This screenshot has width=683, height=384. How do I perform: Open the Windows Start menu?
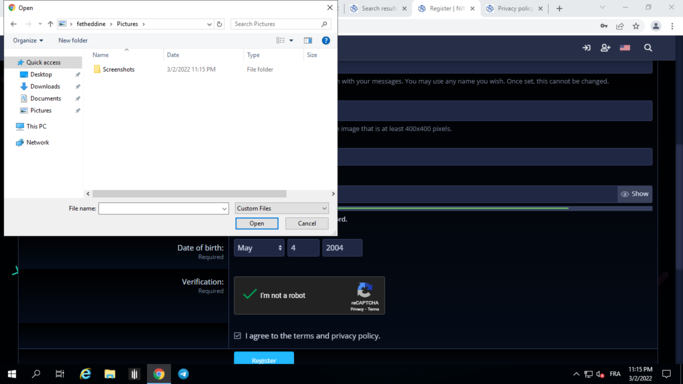tap(12, 374)
